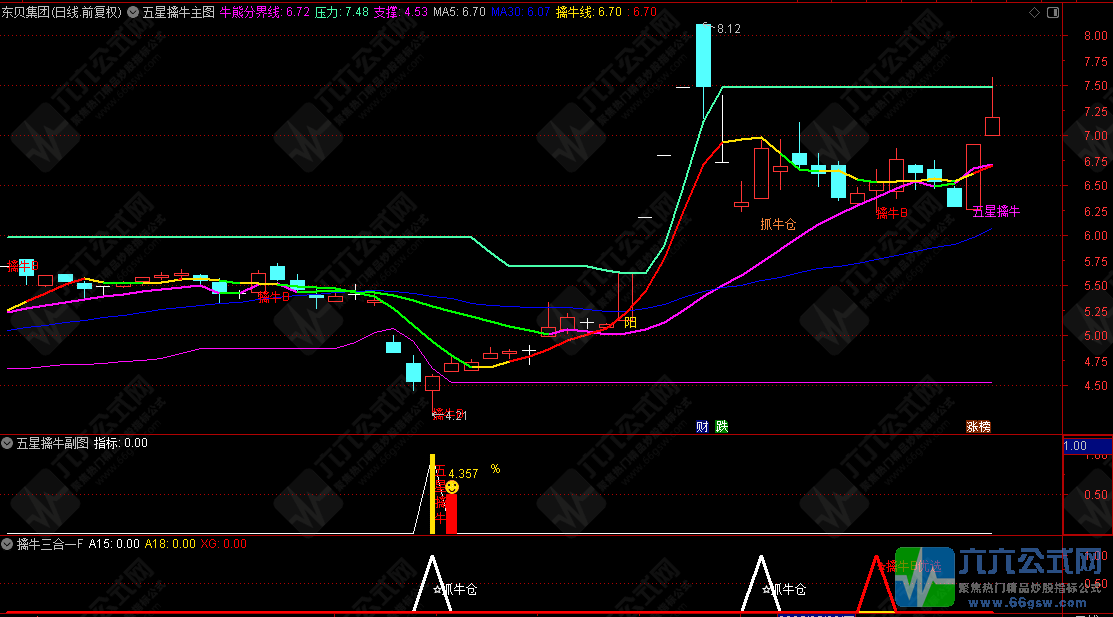
Task: Click the 66gsw.com website link
Action: click(1029, 603)
